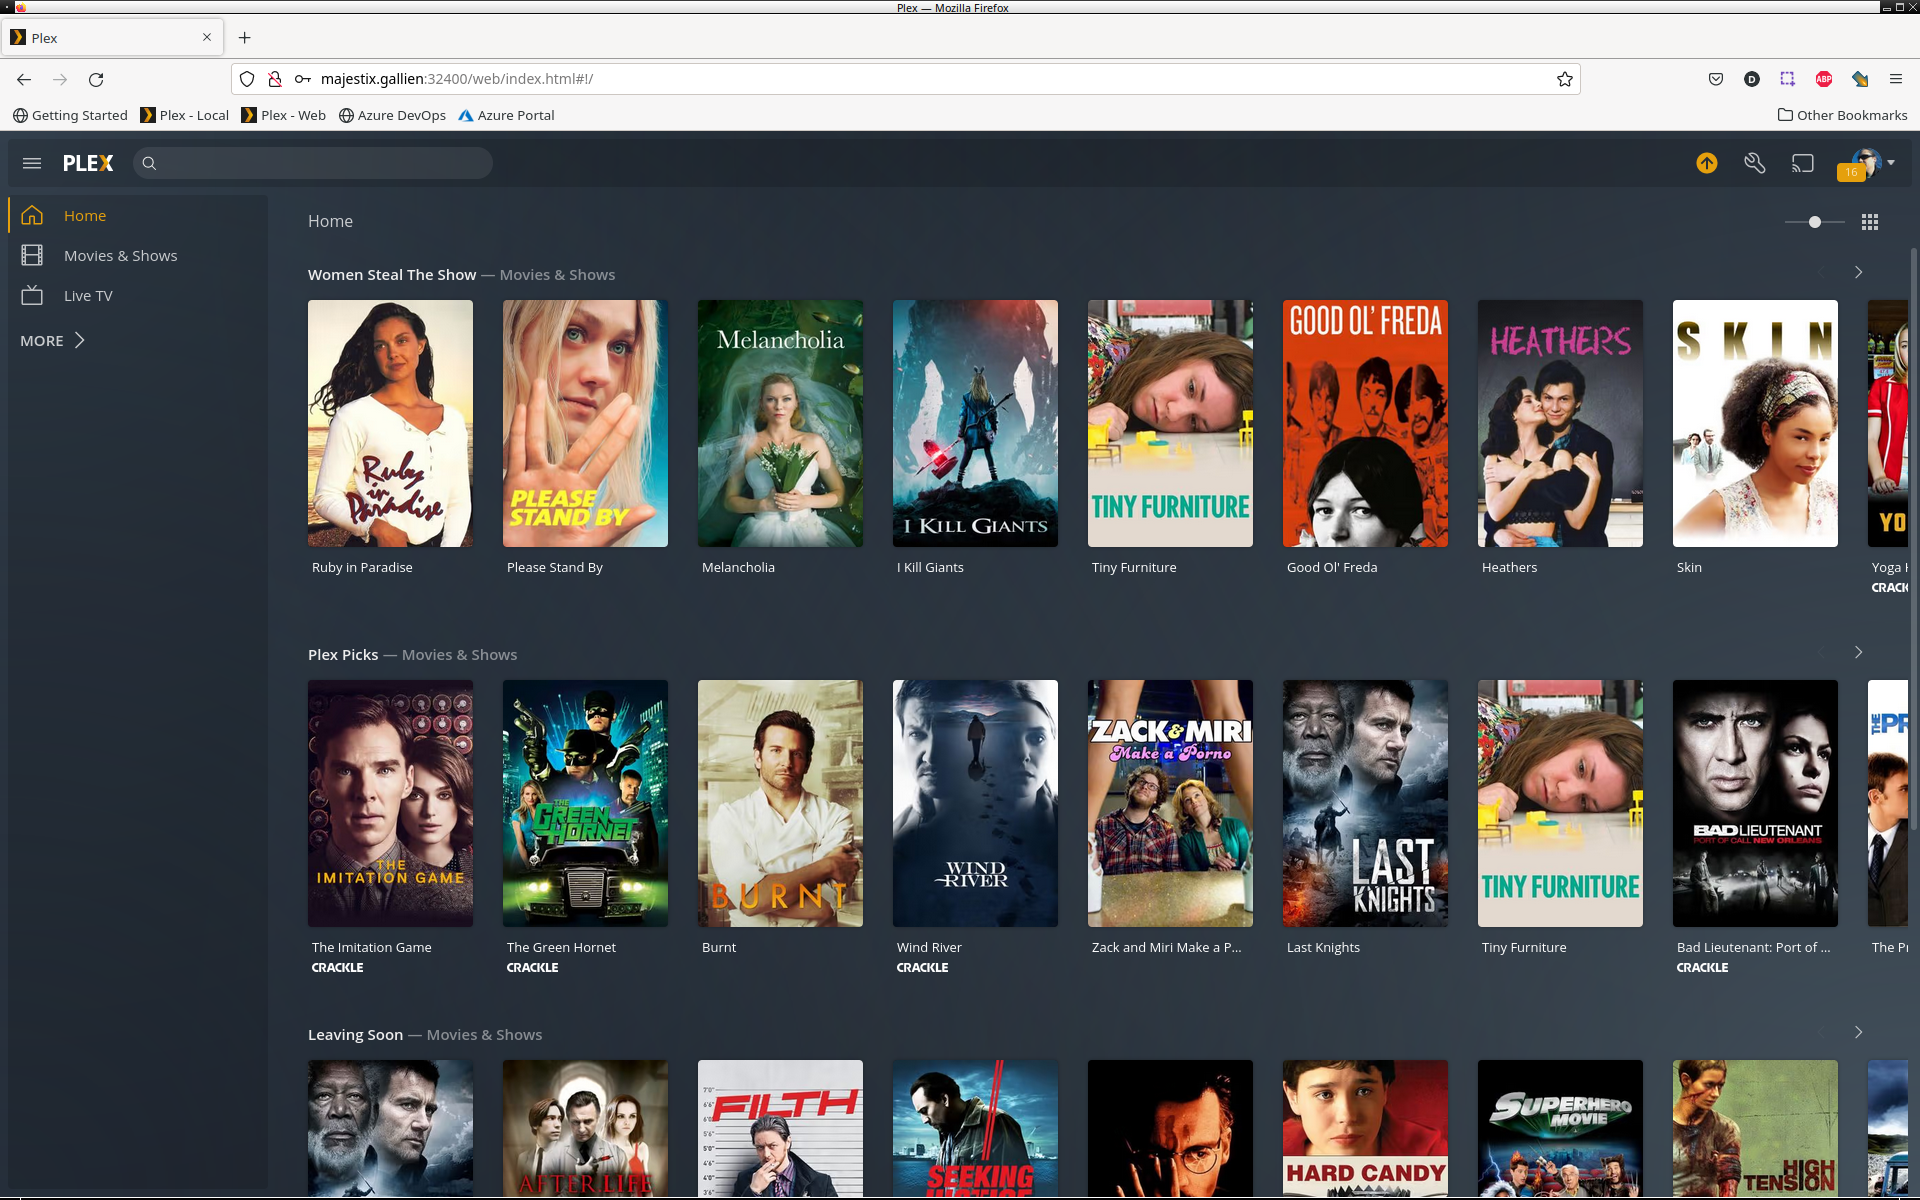The height and width of the screenshot is (1200, 1920).
Task: Open the user avatar account menu
Action: pos(1866,163)
